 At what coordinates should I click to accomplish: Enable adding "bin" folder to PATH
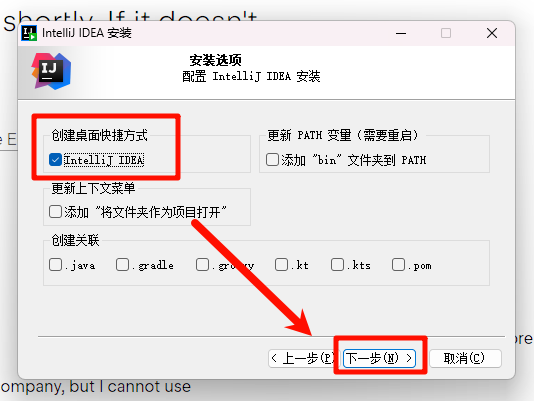(272, 159)
